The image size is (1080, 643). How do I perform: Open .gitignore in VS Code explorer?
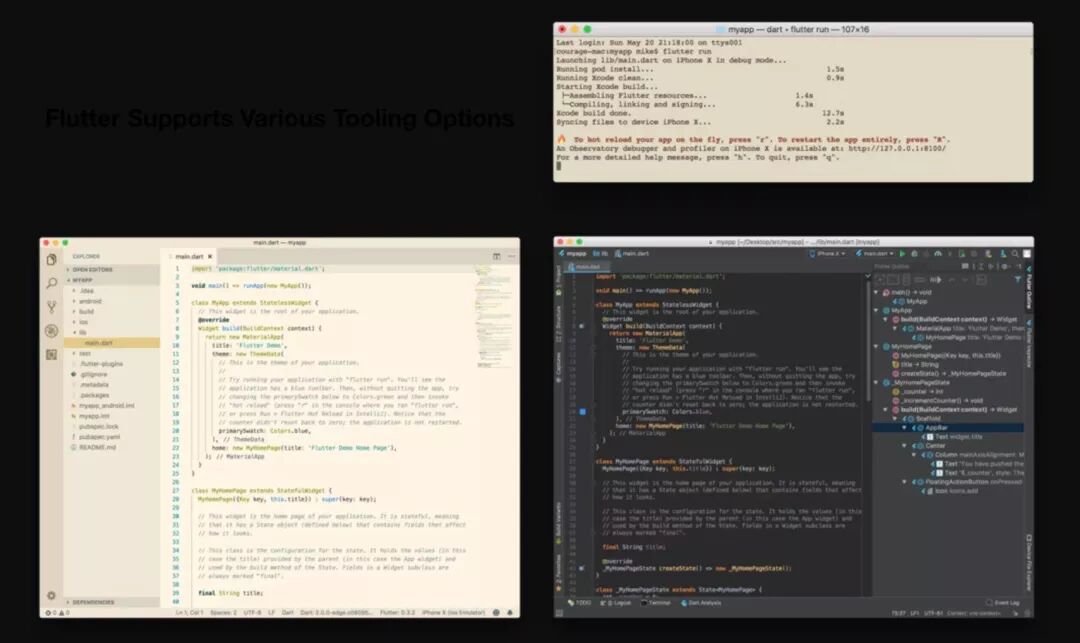click(x=93, y=374)
